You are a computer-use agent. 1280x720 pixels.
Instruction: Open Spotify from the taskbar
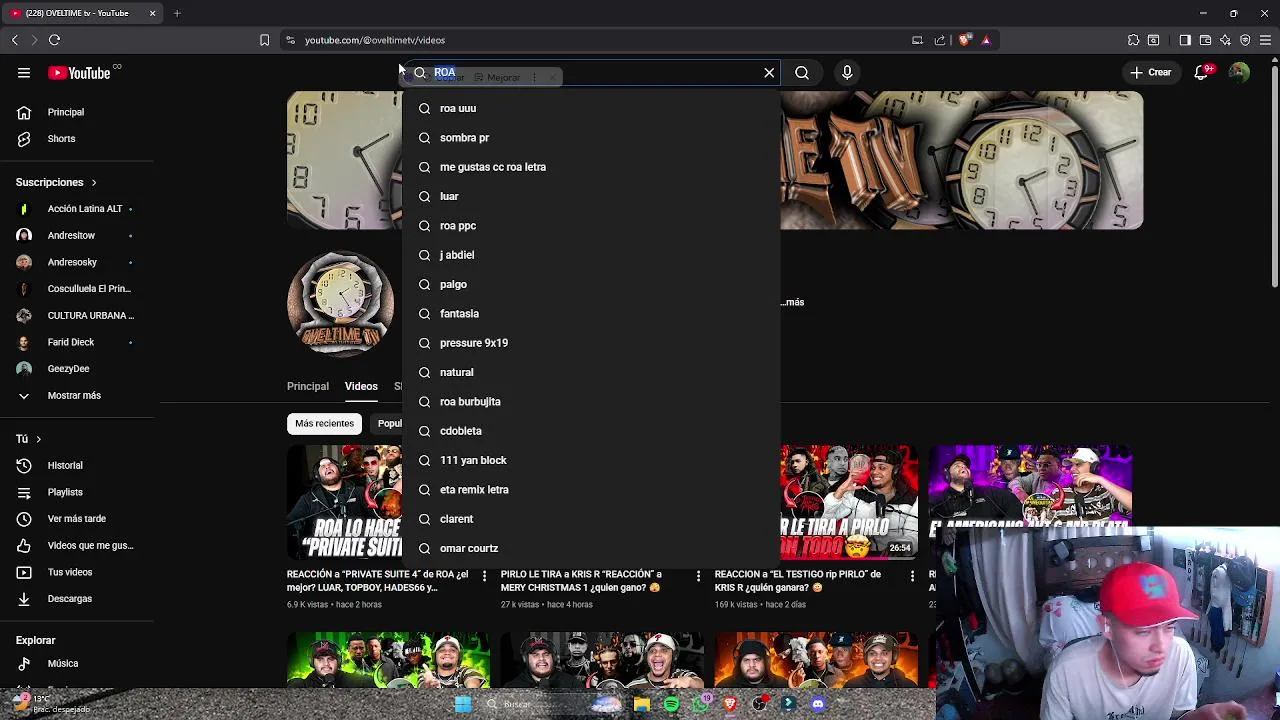pyautogui.click(x=671, y=704)
